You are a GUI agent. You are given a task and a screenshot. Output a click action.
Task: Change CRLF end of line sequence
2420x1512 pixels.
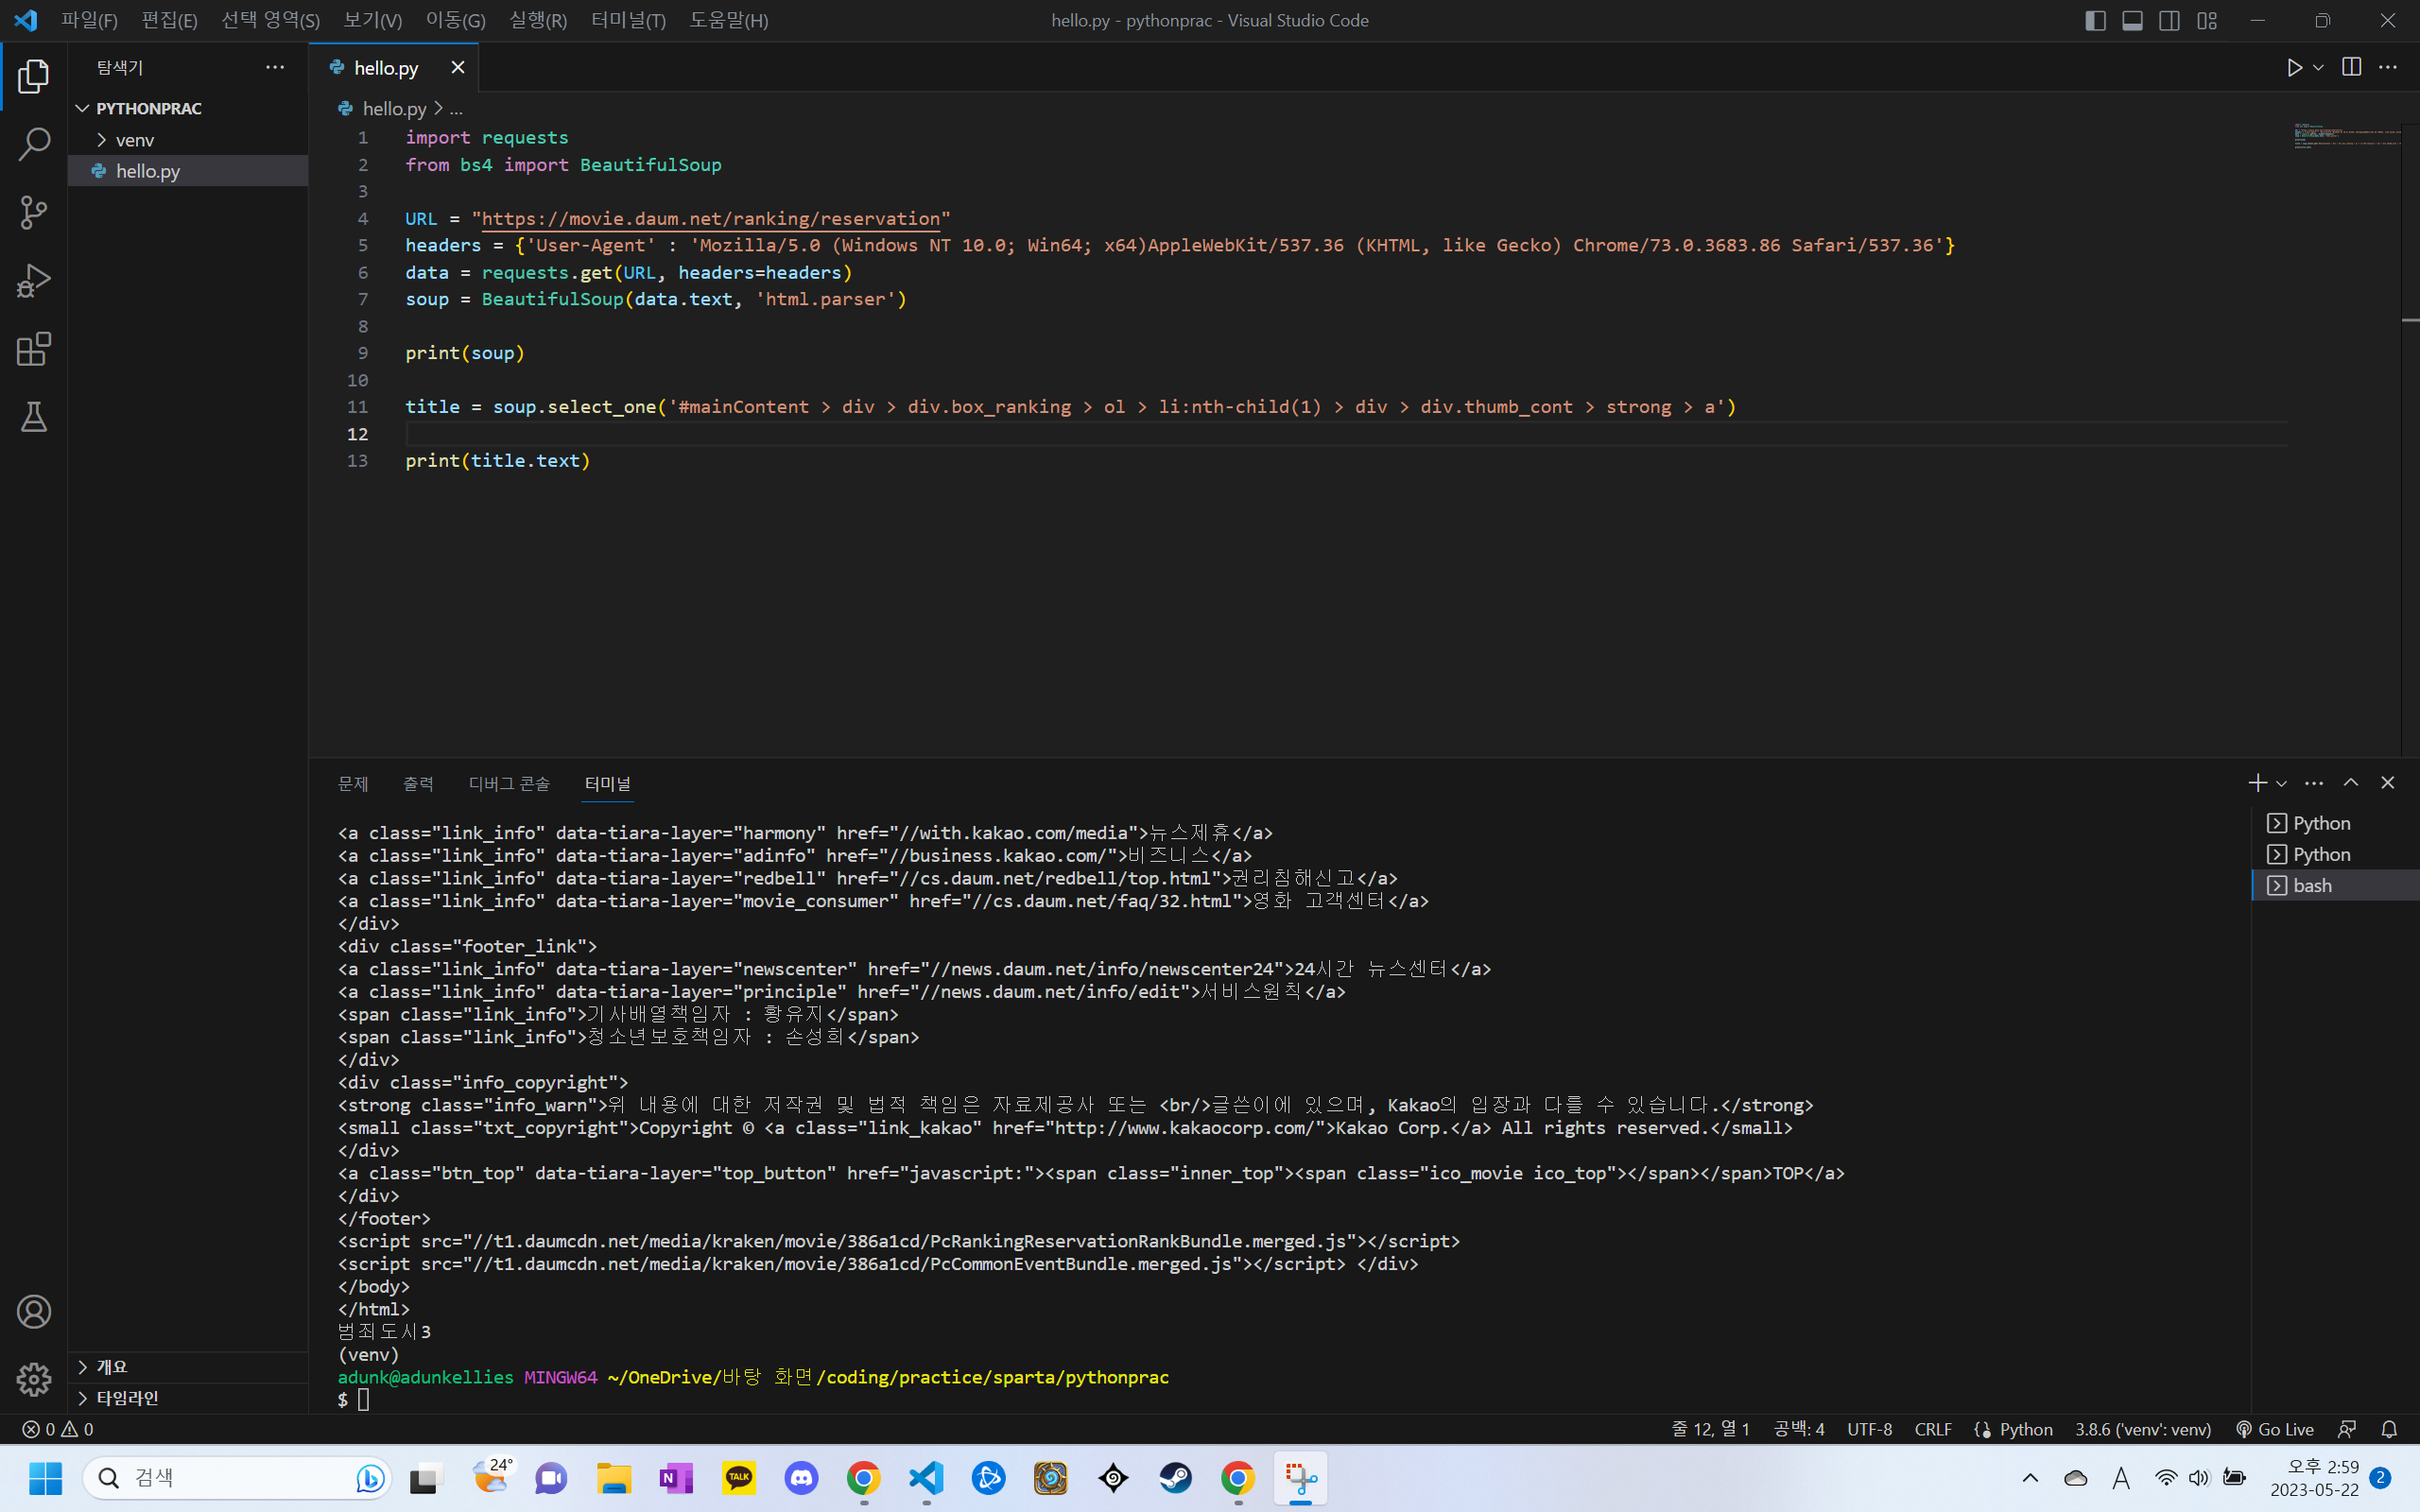[x=1933, y=1429]
